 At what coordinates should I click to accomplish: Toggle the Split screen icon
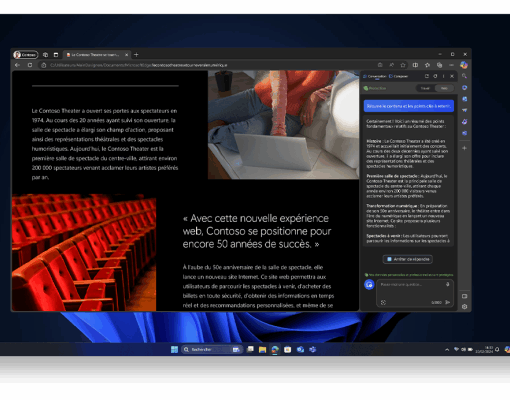coord(415,65)
